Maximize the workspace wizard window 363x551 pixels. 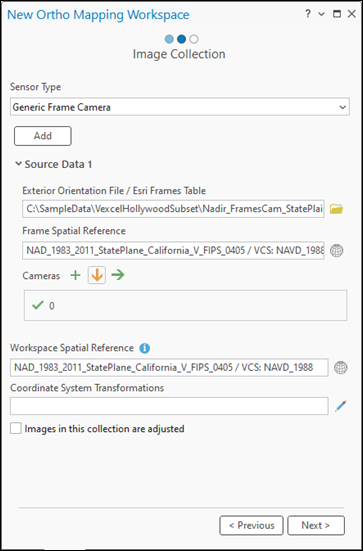pyautogui.click(x=337, y=14)
